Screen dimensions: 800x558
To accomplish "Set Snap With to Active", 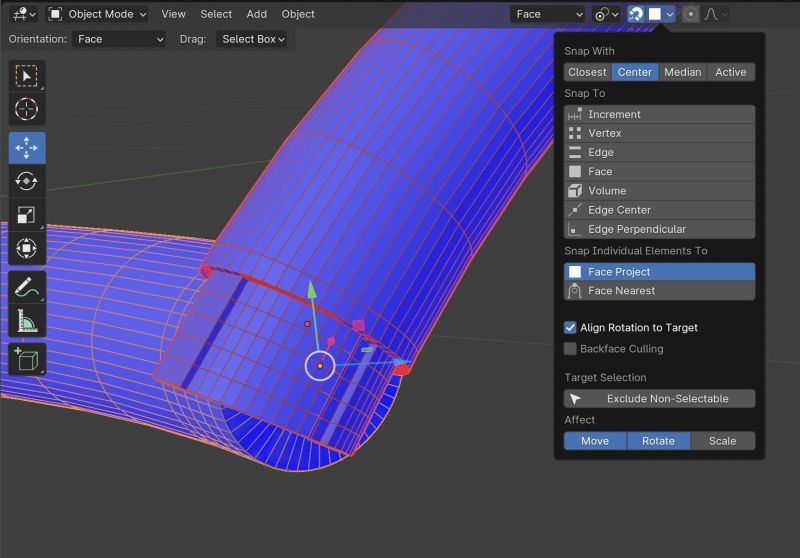I will coord(731,72).
